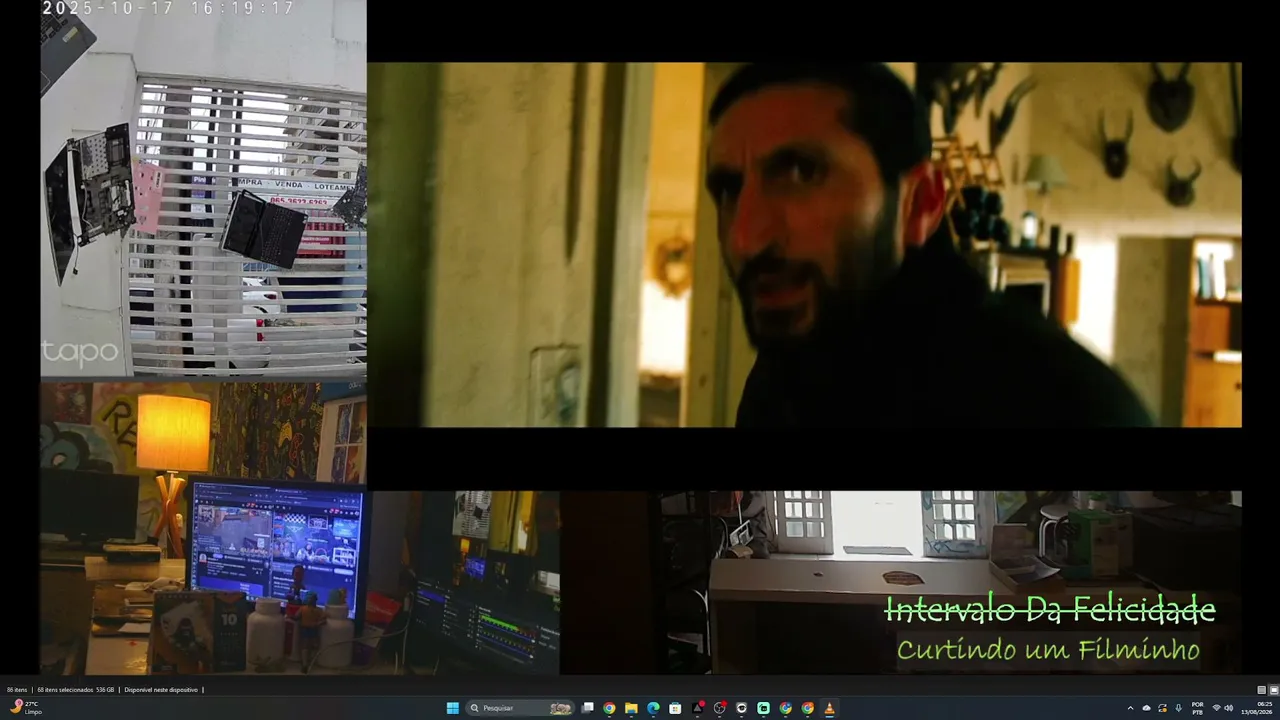Switch to large icons view in status bar

pyautogui.click(x=1273, y=690)
